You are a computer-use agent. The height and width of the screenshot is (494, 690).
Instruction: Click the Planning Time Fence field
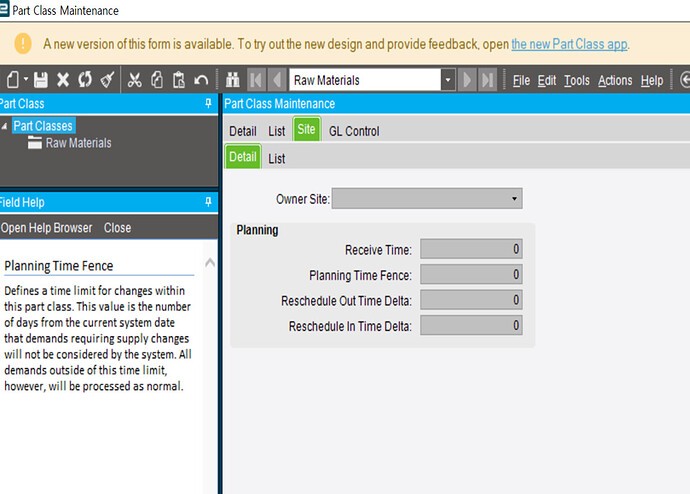pos(471,274)
